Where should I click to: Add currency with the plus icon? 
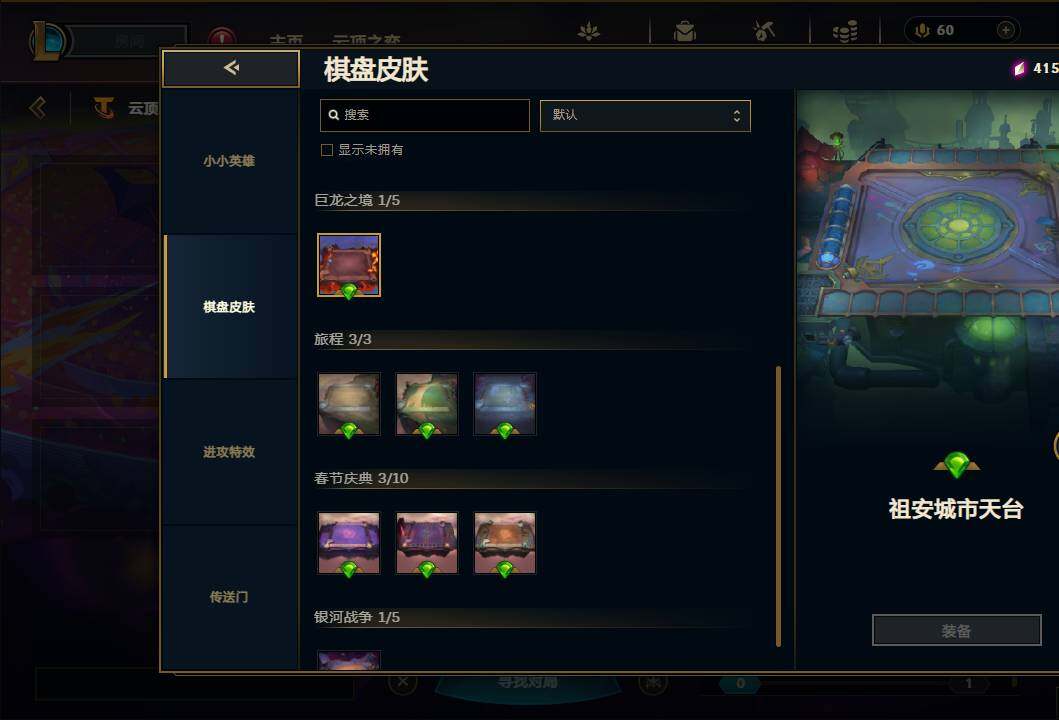tap(1006, 30)
